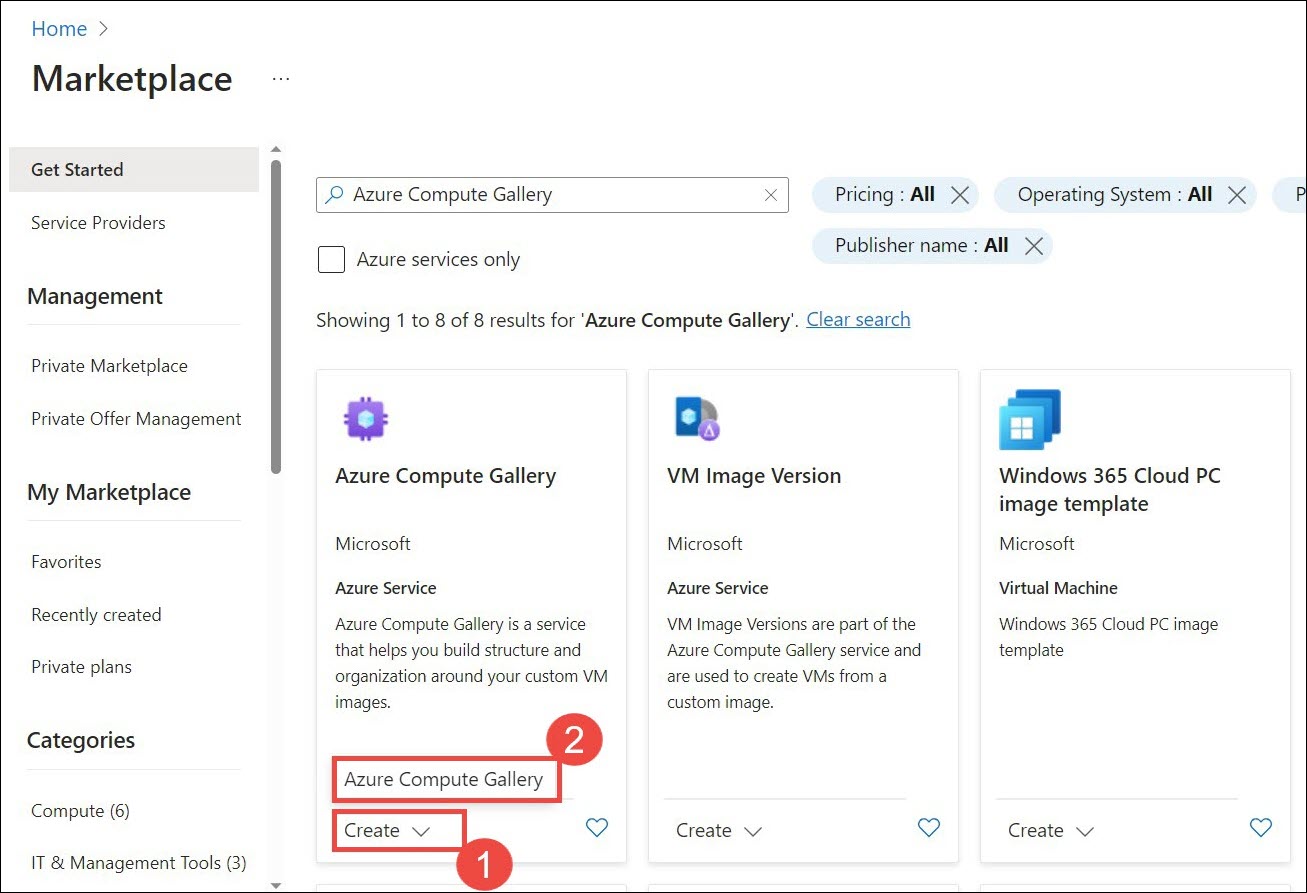Open Private Offer Management
The height and width of the screenshot is (893, 1307).
tap(136, 419)
